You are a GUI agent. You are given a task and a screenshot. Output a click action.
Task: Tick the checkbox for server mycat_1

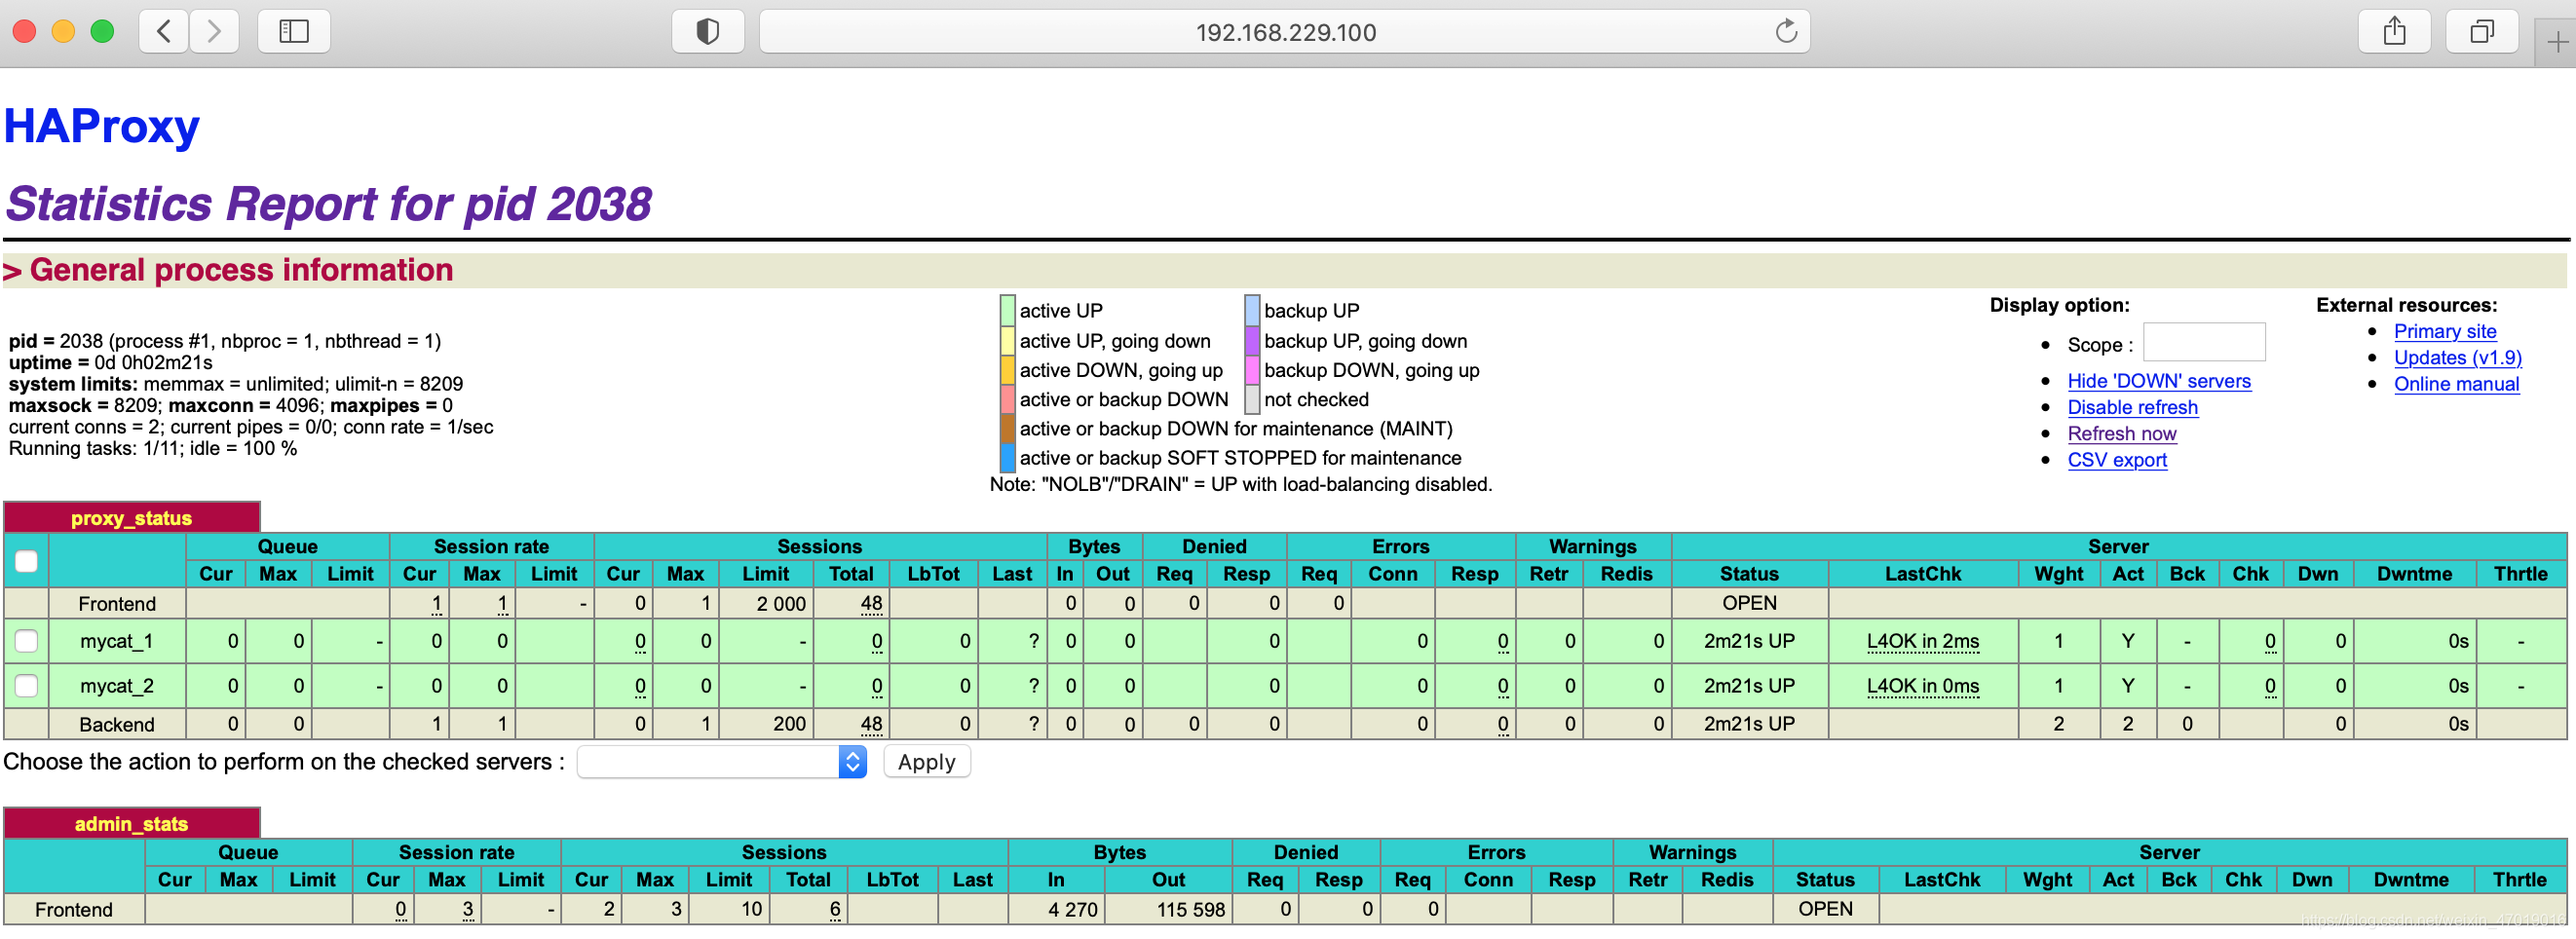pyautogui.click(x=27, y=641)
